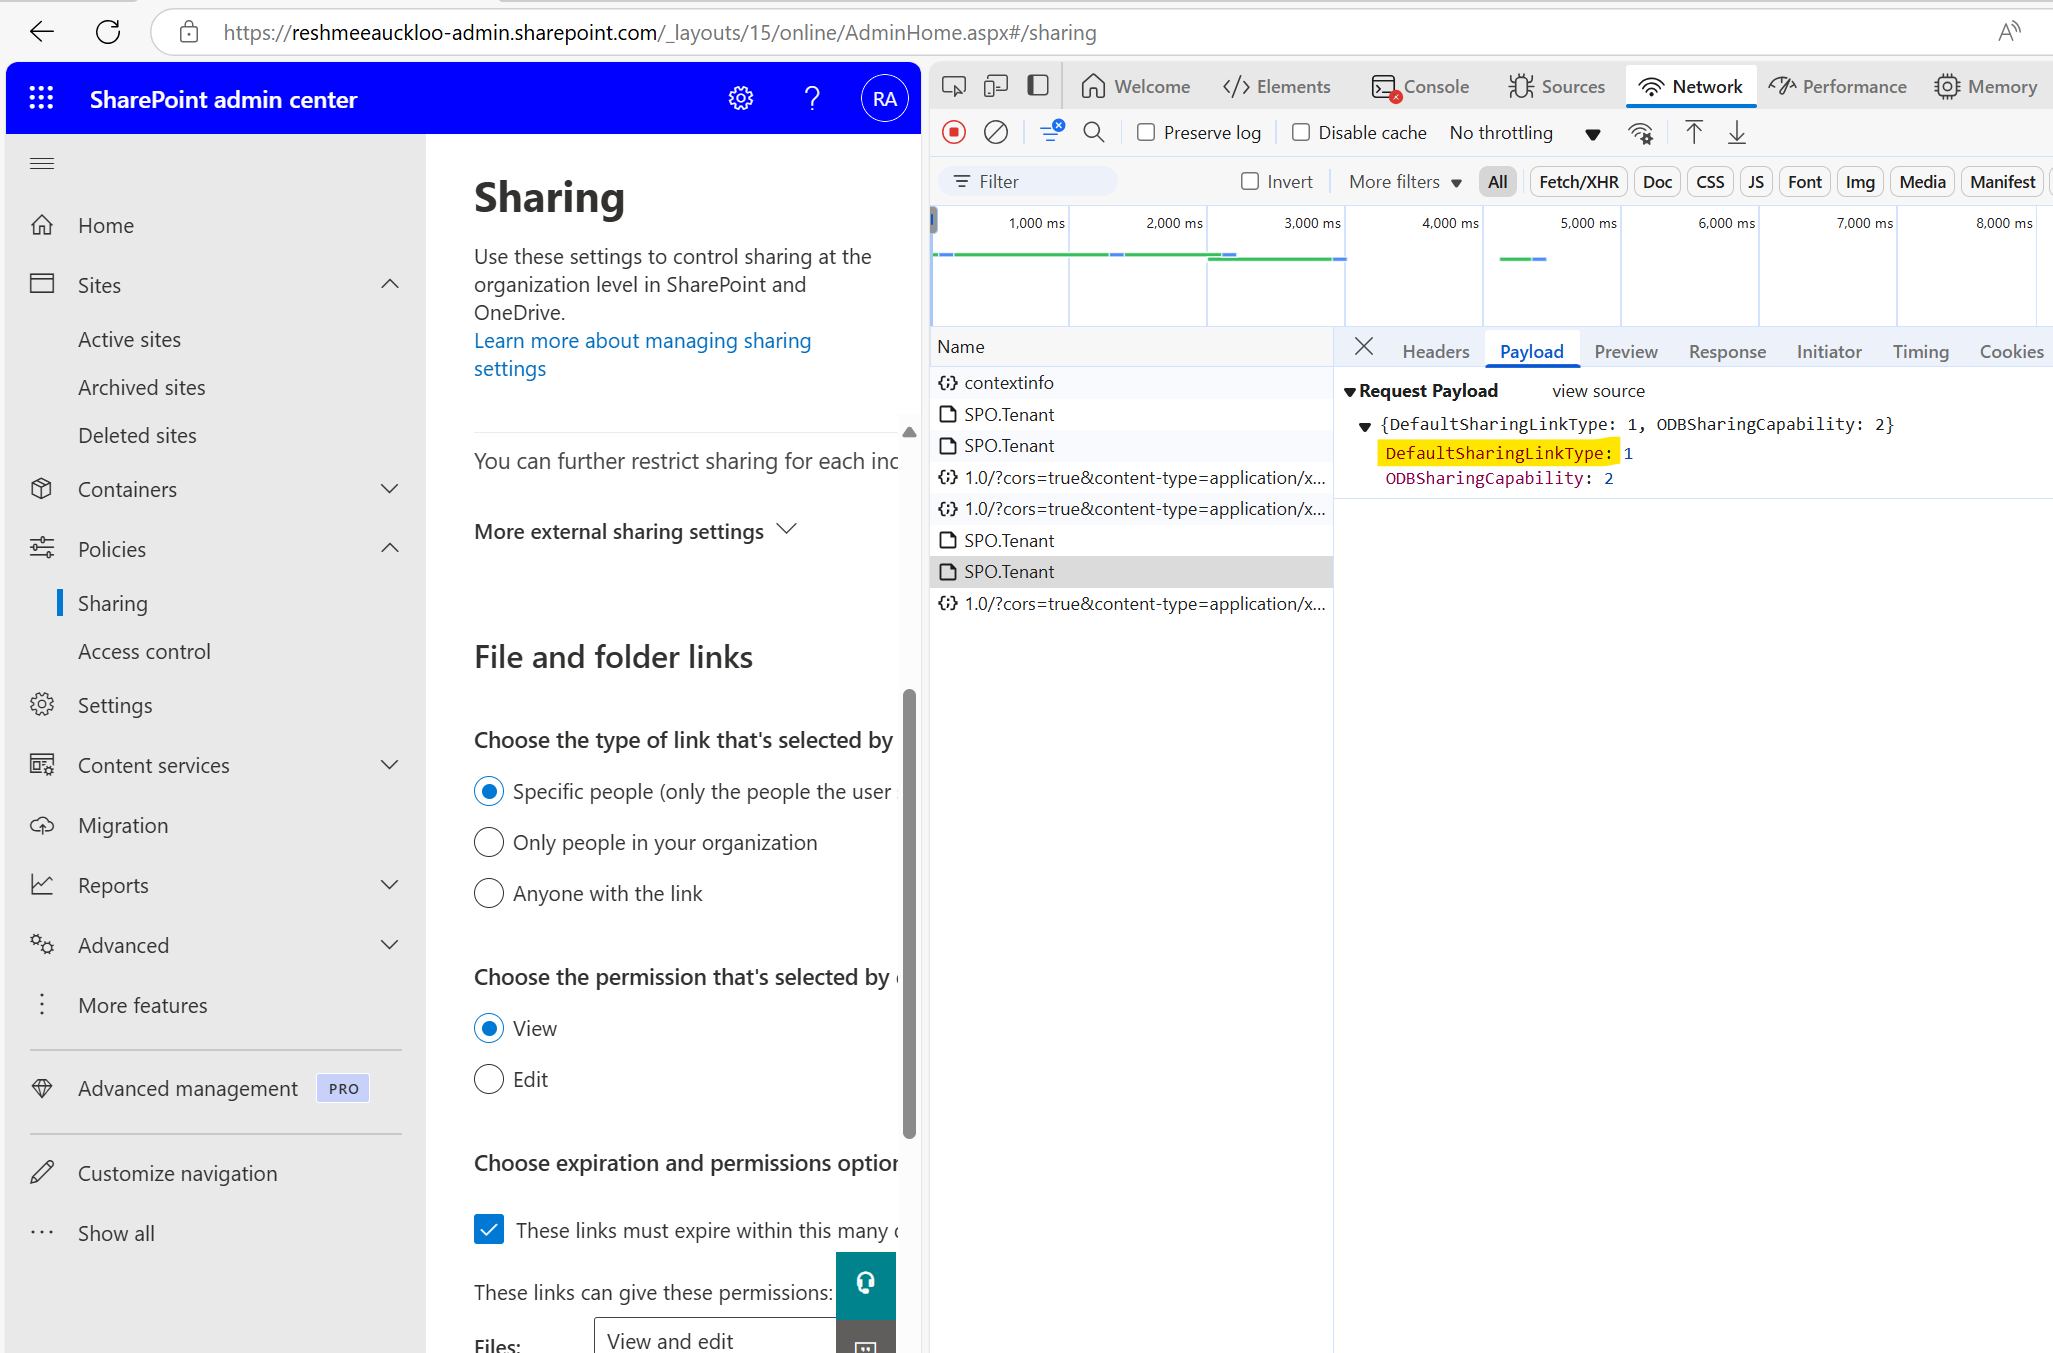Open Learn more about managing sharing settings
The image size is (2053, 1353).
tap(642, 340)
